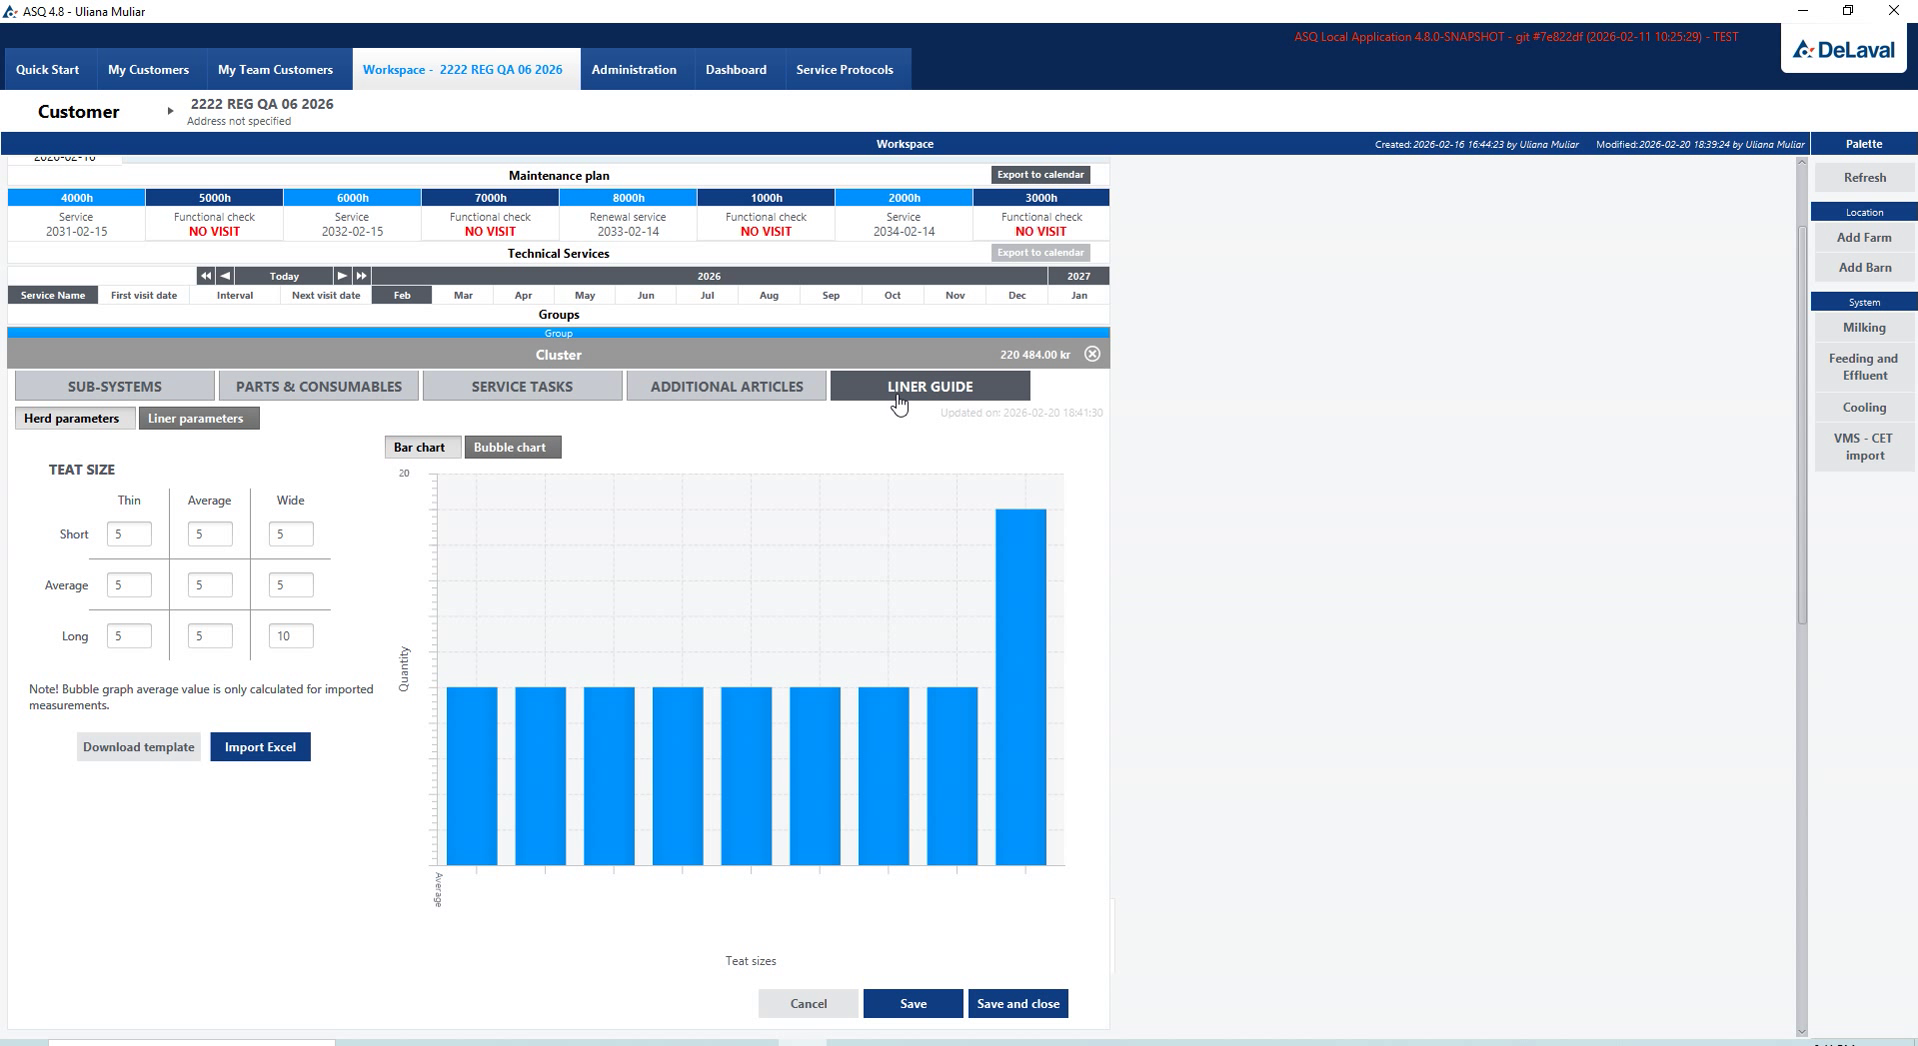Close the Cluster panel with X icon
1918x1046 pixels.
[x=1092, y=354]
